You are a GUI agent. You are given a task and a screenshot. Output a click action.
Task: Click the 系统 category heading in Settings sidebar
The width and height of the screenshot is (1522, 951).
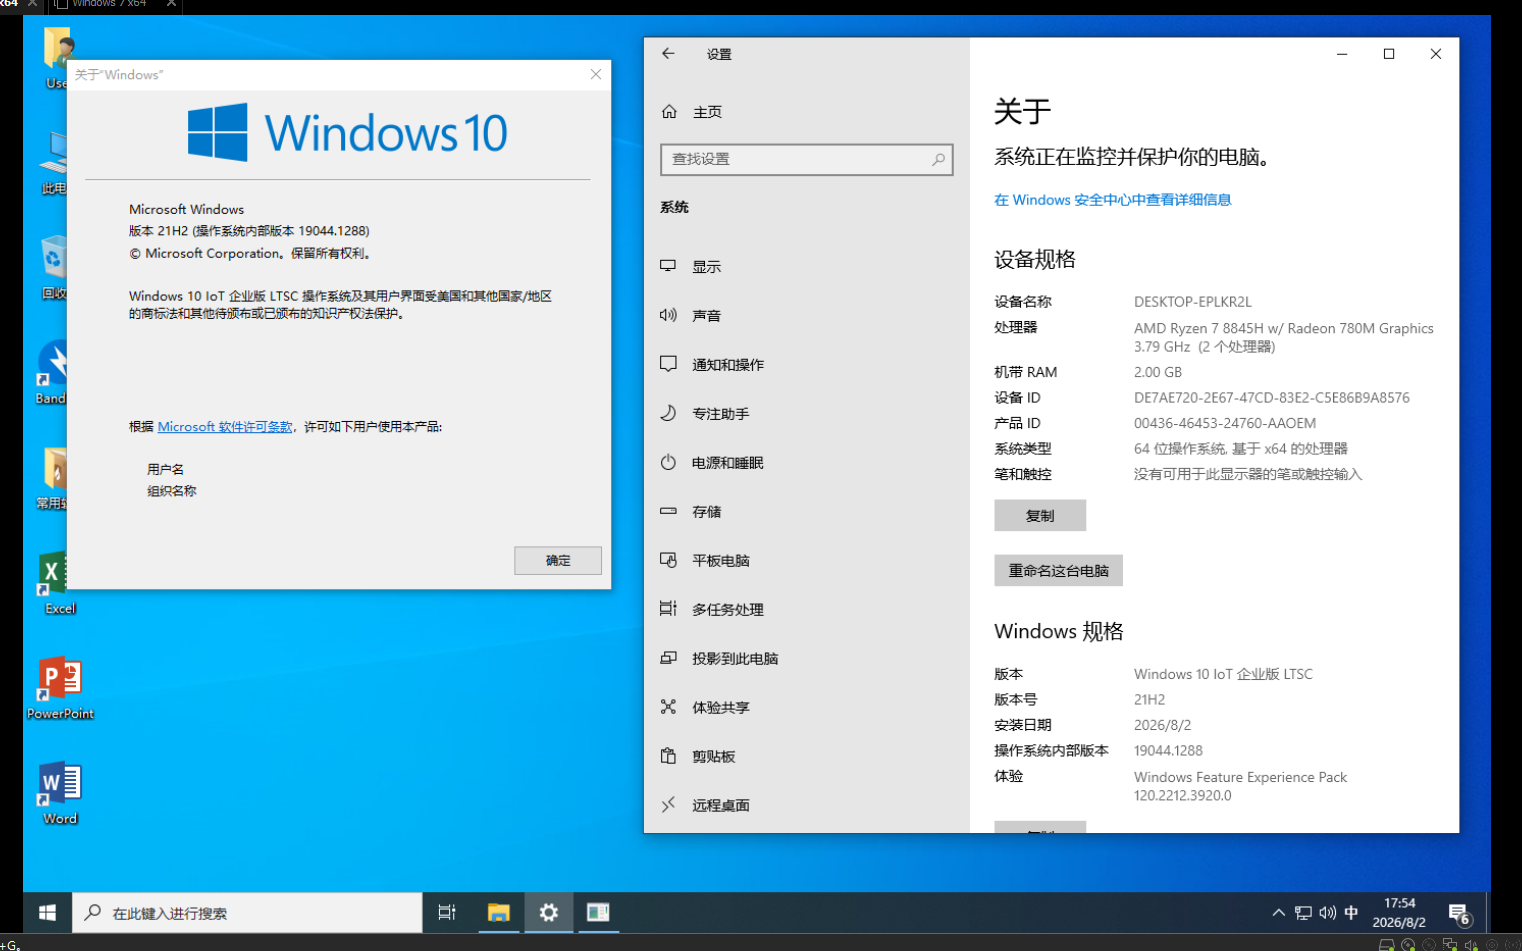coord(674,208)
